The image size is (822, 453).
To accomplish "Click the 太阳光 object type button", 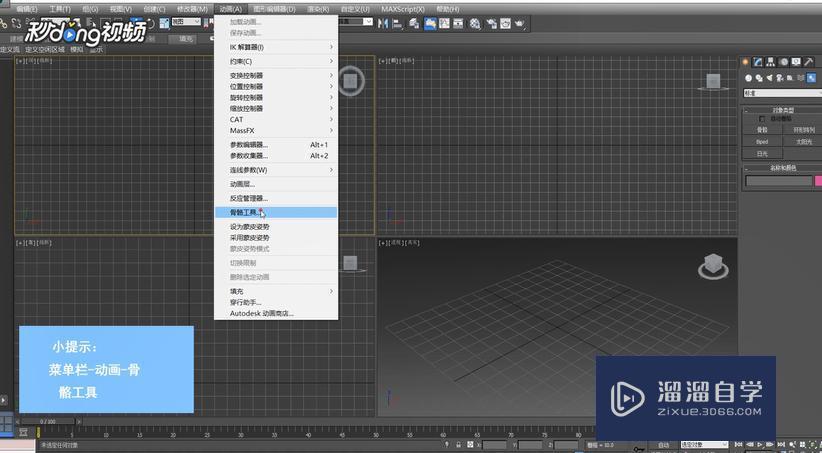I will click(x=803, y=142).
